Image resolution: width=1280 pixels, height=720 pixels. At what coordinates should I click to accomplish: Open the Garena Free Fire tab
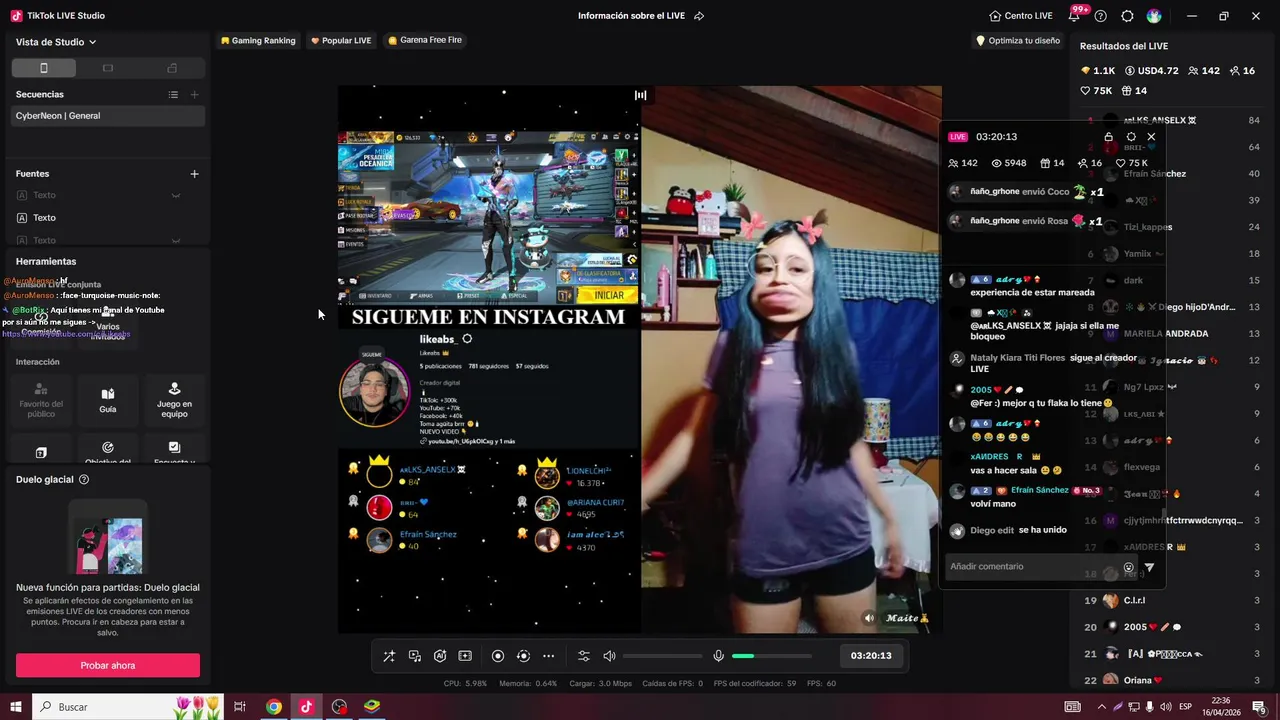pyautogui.click(x=425, y=41)
